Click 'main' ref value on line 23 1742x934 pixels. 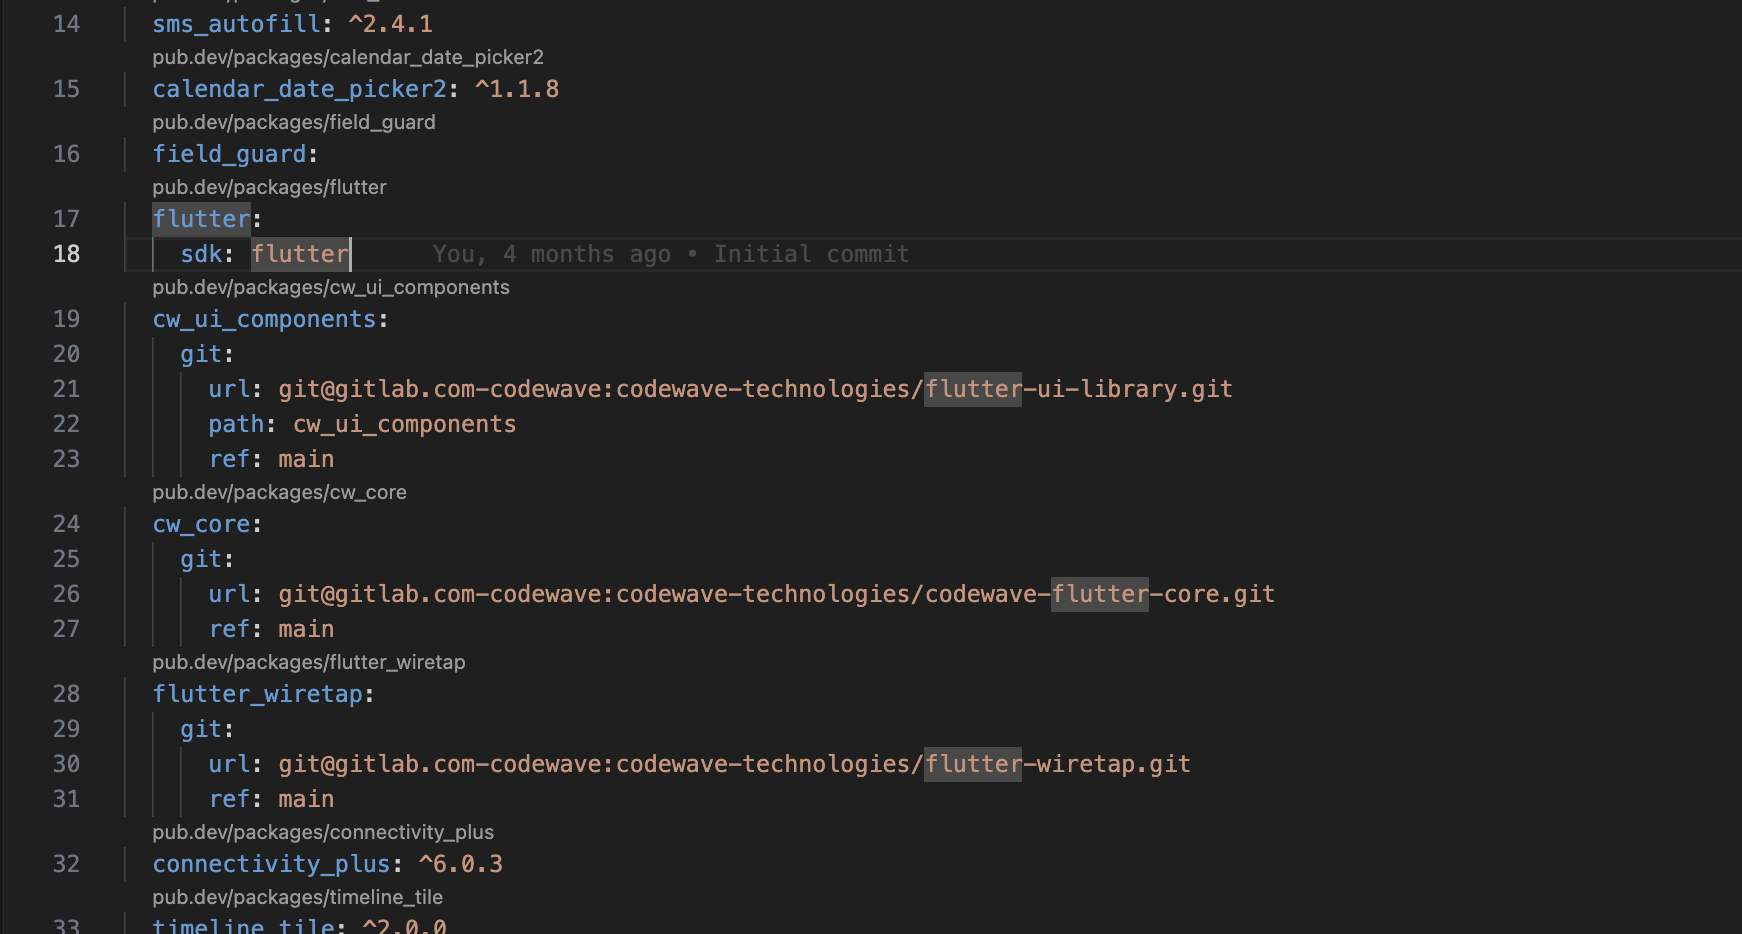[x=306, y=459]
